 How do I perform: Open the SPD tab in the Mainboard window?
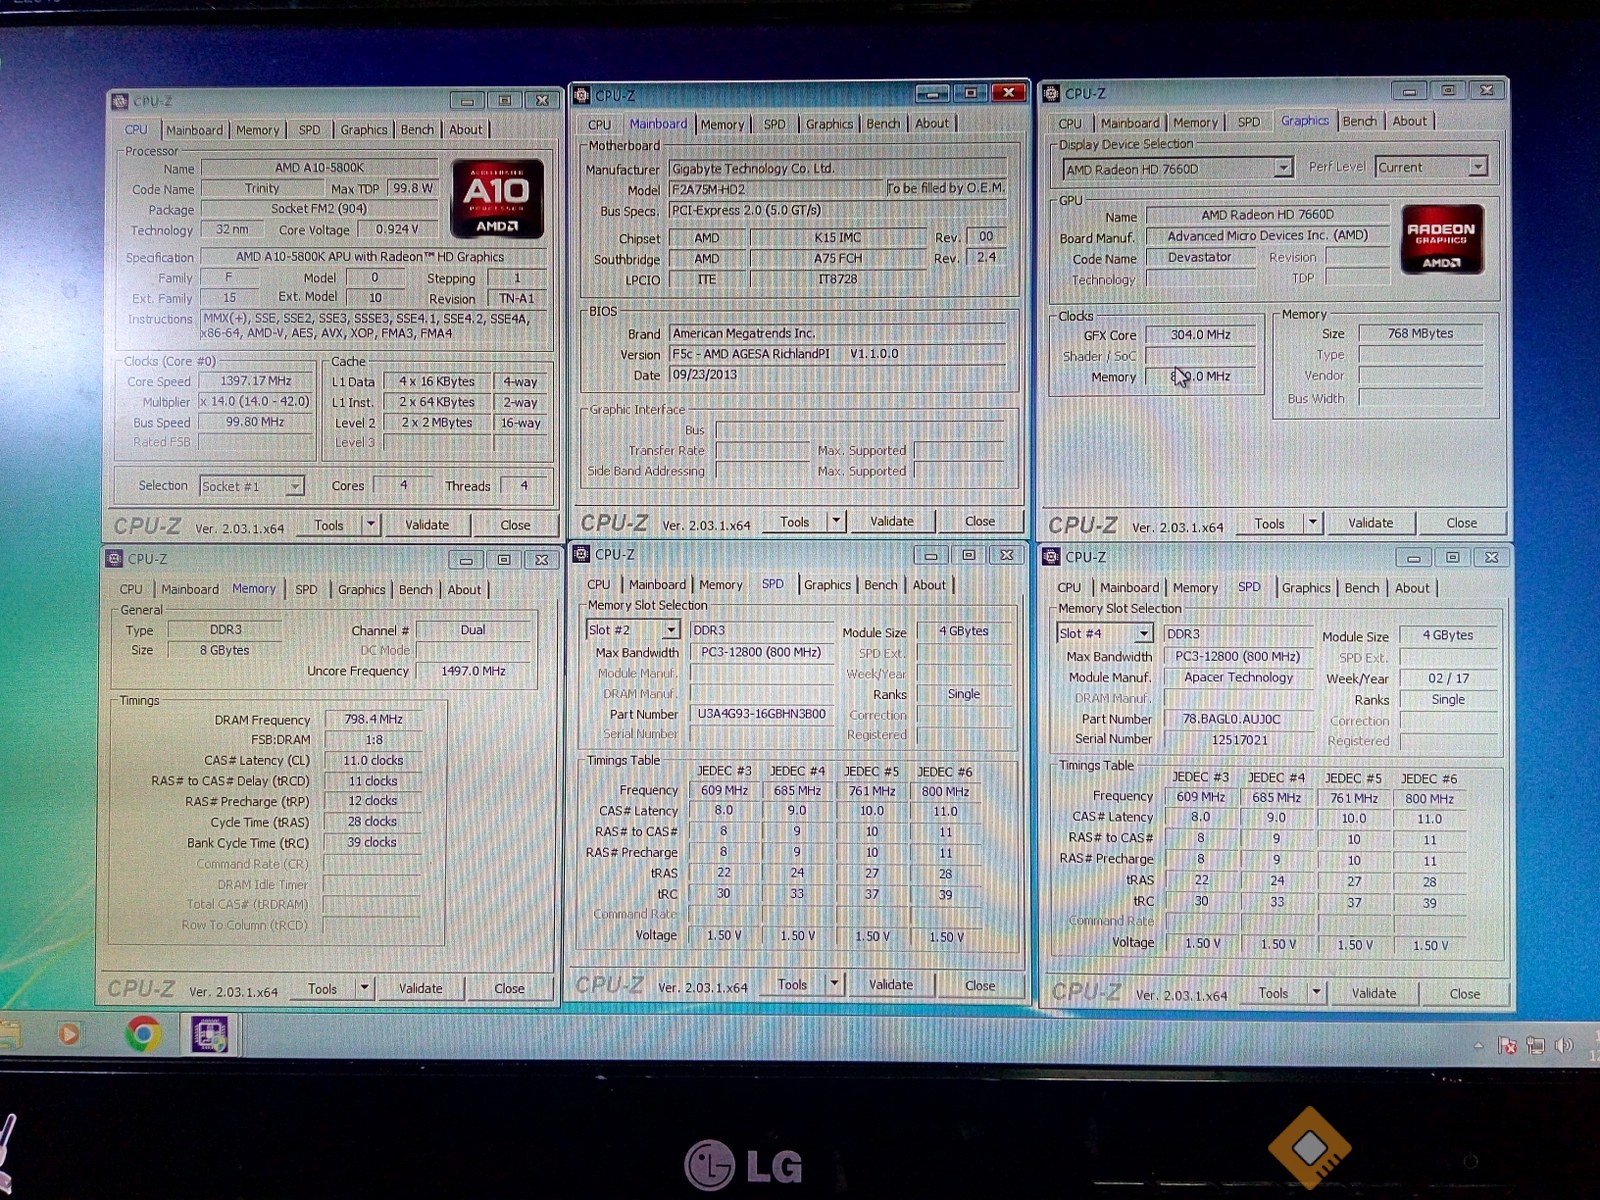[775, 124]
